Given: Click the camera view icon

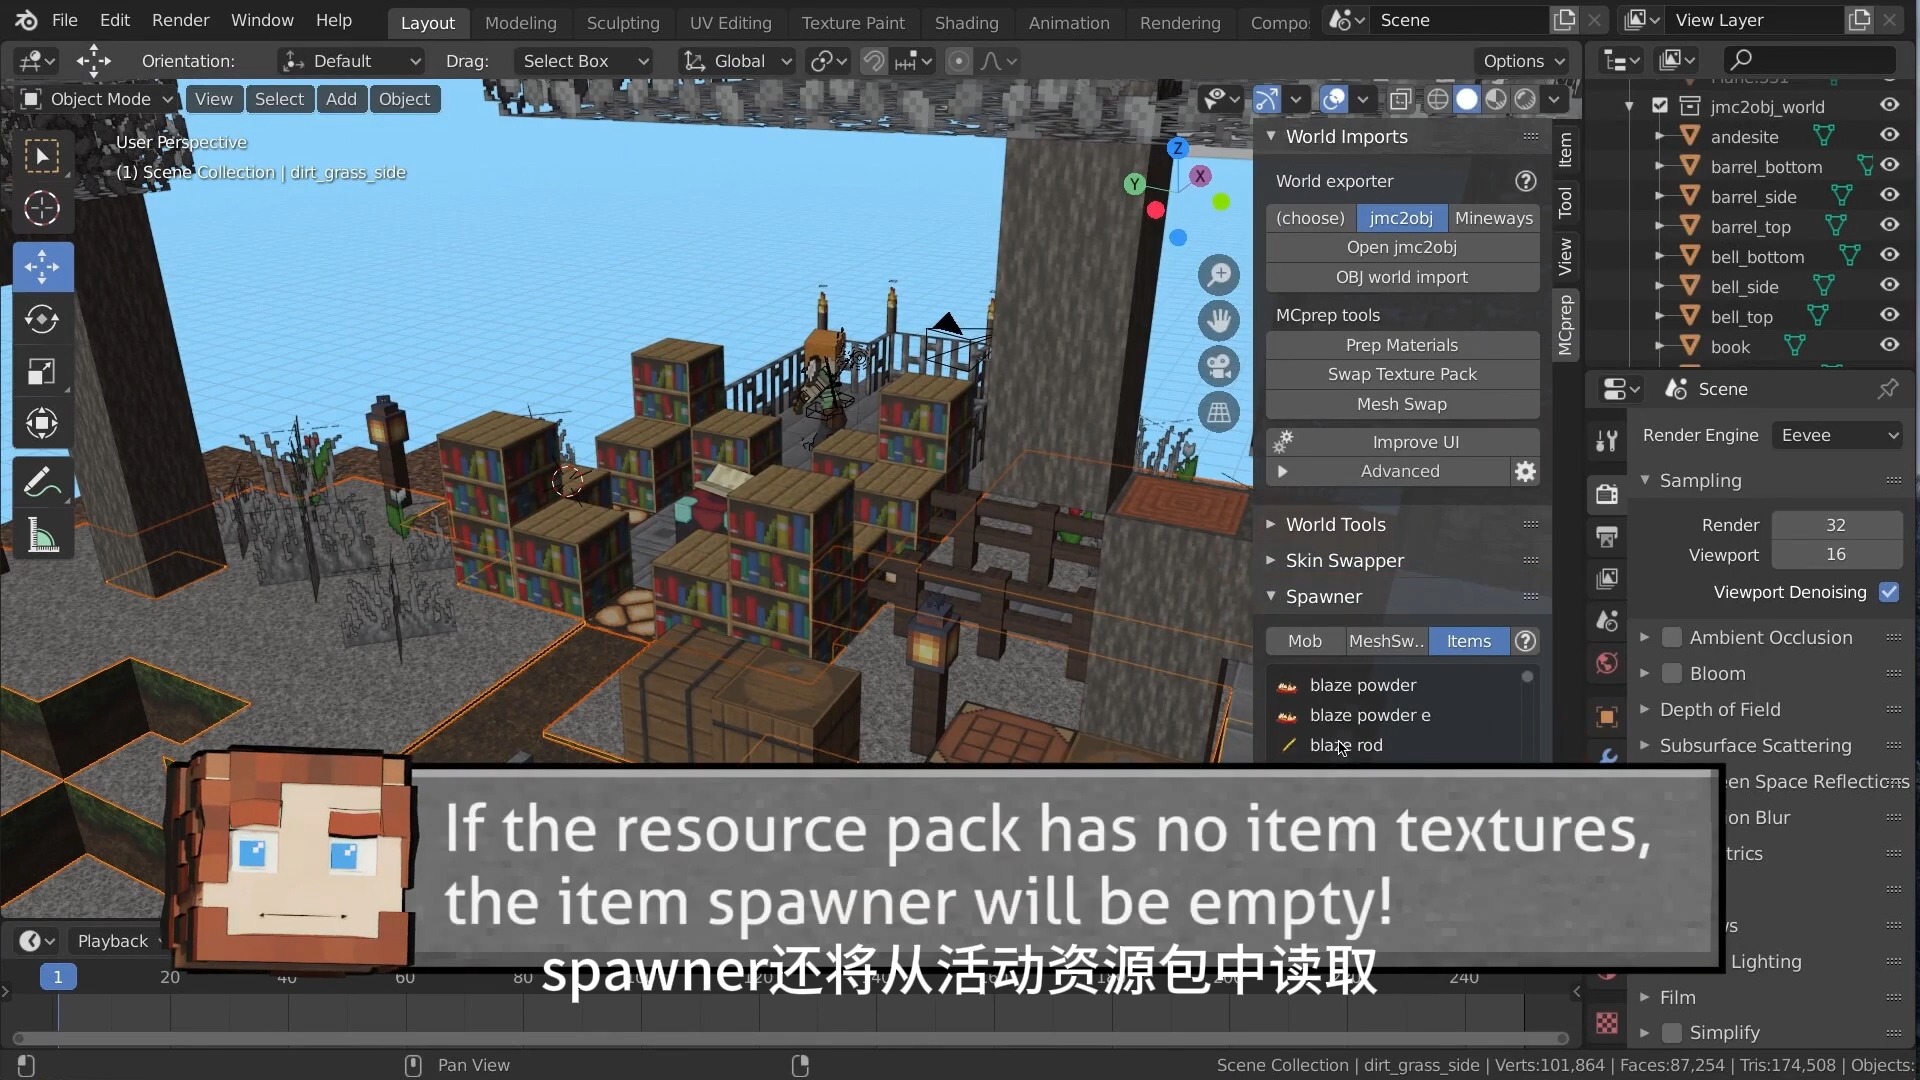Looking at the screenshot, I should pyautogui.click(x=1219, y=367).
